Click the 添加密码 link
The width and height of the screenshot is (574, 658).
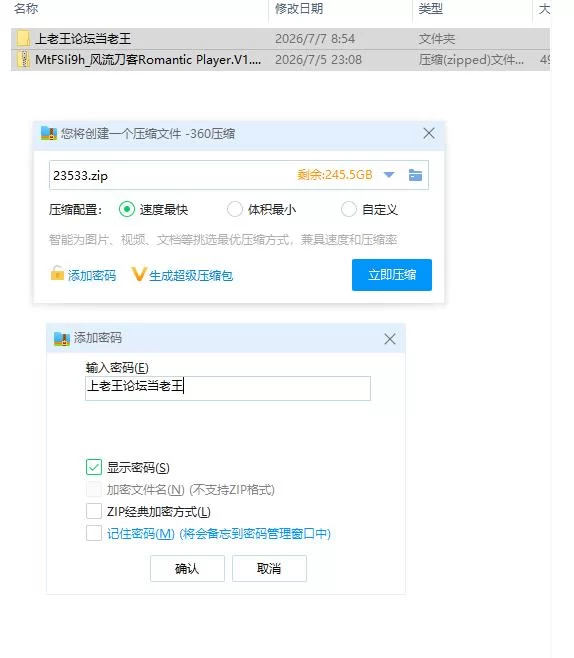[92, 276]
